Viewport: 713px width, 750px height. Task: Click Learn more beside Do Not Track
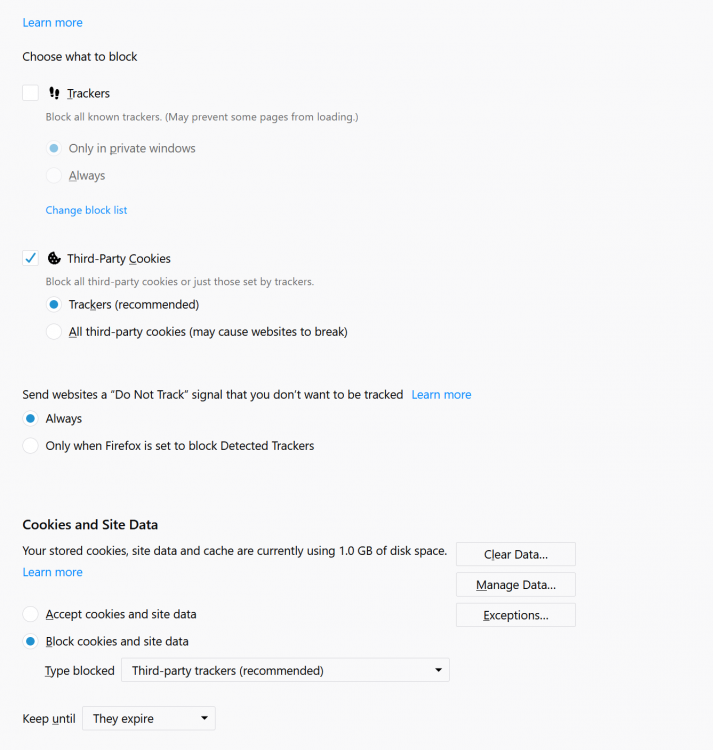click(x=441, y=394)
